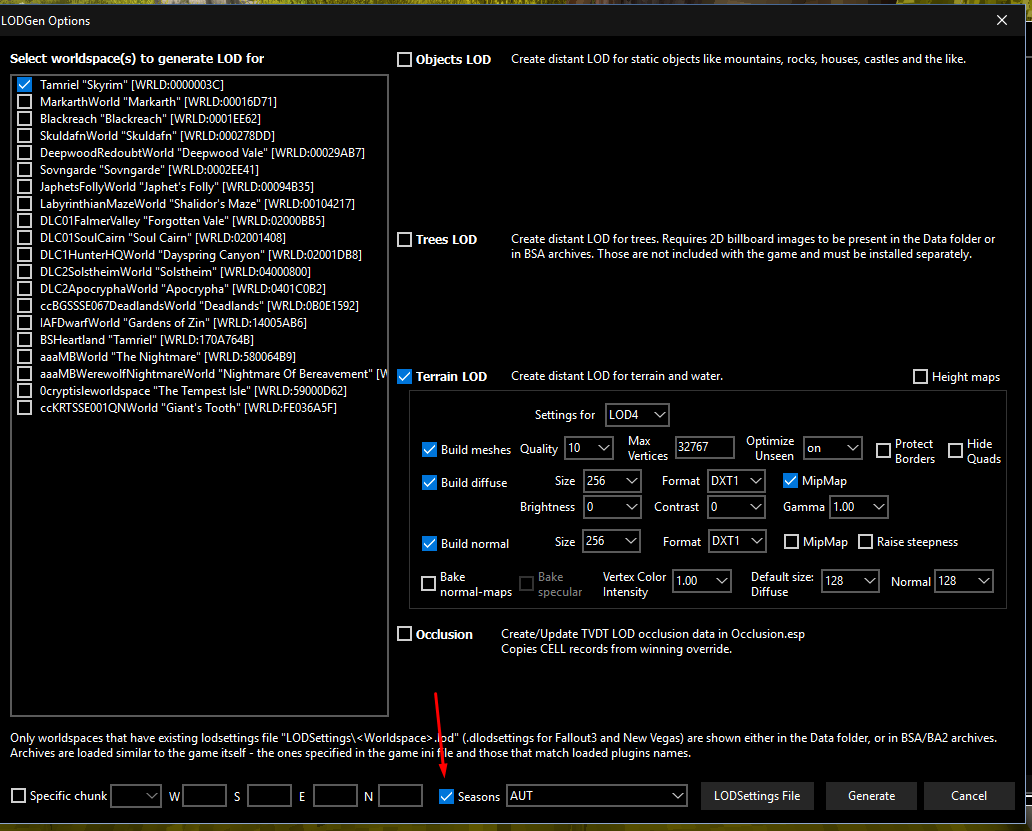Enable Bake normal-maps checkbox
The width and height of the screenshot is (1032, 831).
point(428,584)
